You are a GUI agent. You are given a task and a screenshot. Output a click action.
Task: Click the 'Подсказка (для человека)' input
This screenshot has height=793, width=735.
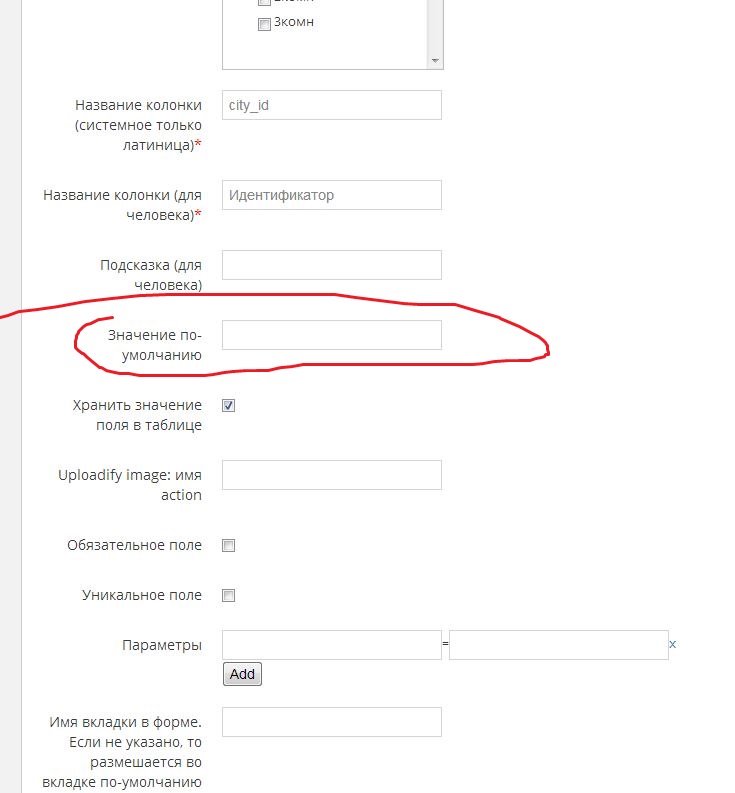(x=331, y=265)
